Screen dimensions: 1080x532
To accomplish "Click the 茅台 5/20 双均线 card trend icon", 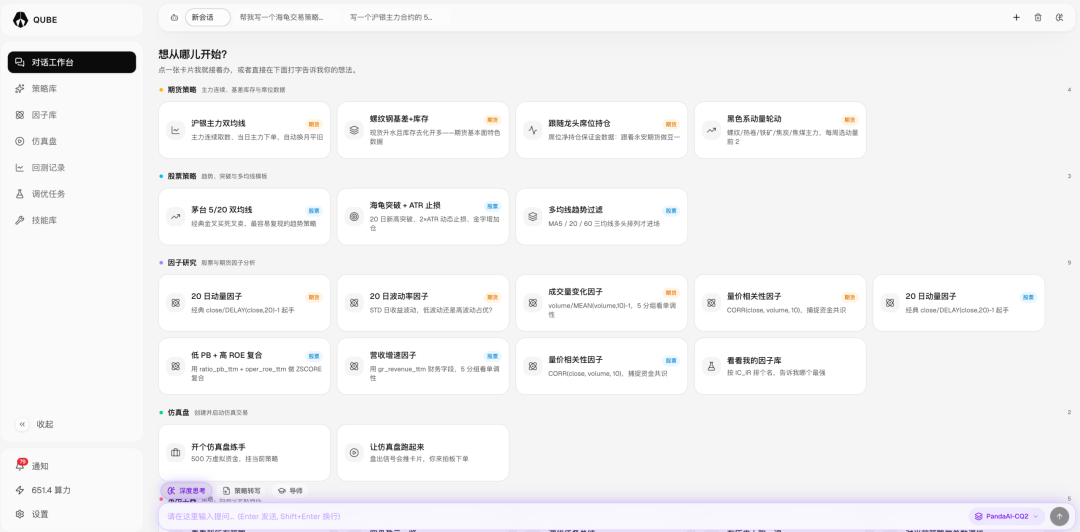I will 176,216.
